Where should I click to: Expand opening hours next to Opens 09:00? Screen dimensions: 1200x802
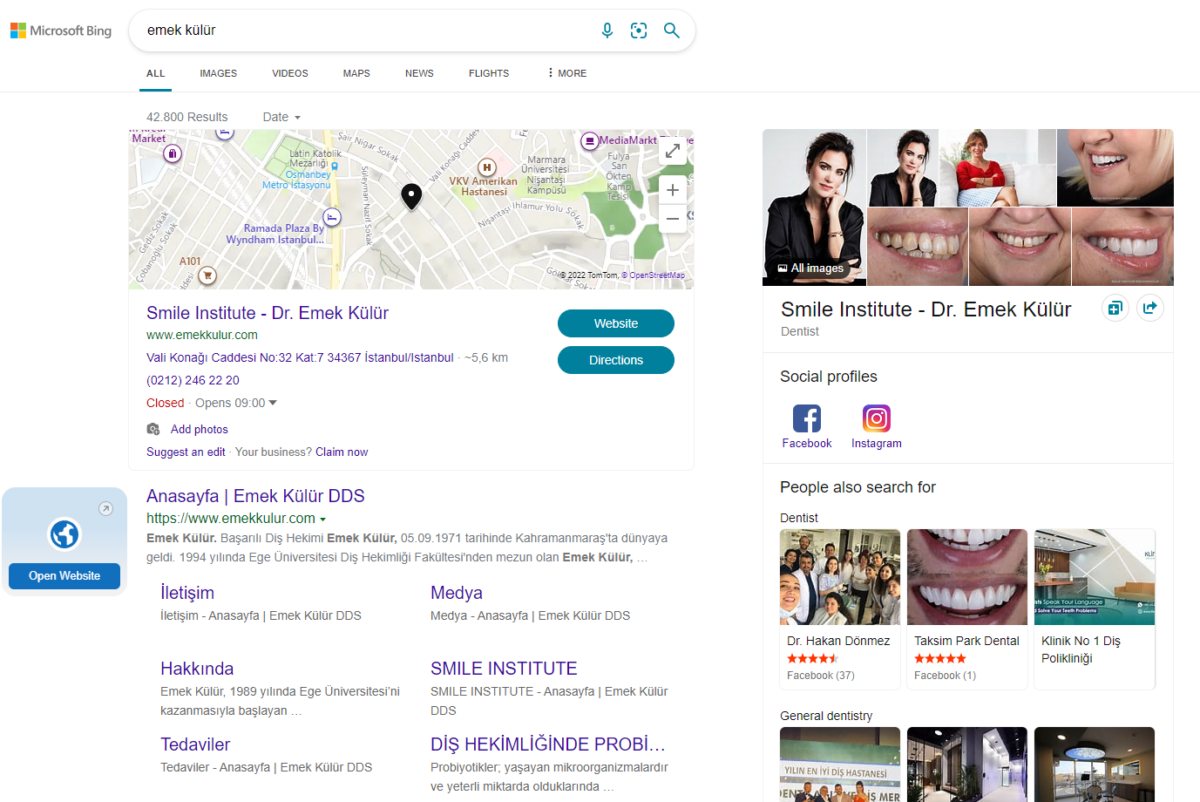pos(273,403)
